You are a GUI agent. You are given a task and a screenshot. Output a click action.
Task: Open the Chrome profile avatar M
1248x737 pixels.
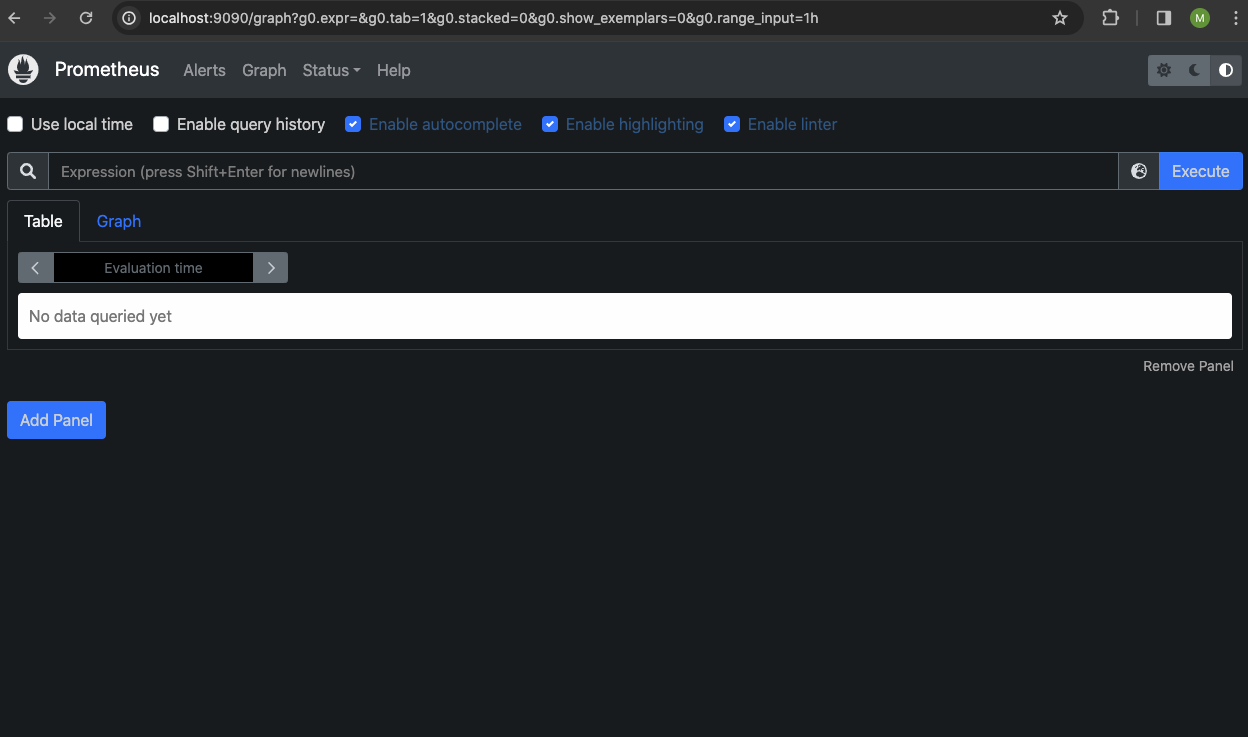coord(1200,18)
